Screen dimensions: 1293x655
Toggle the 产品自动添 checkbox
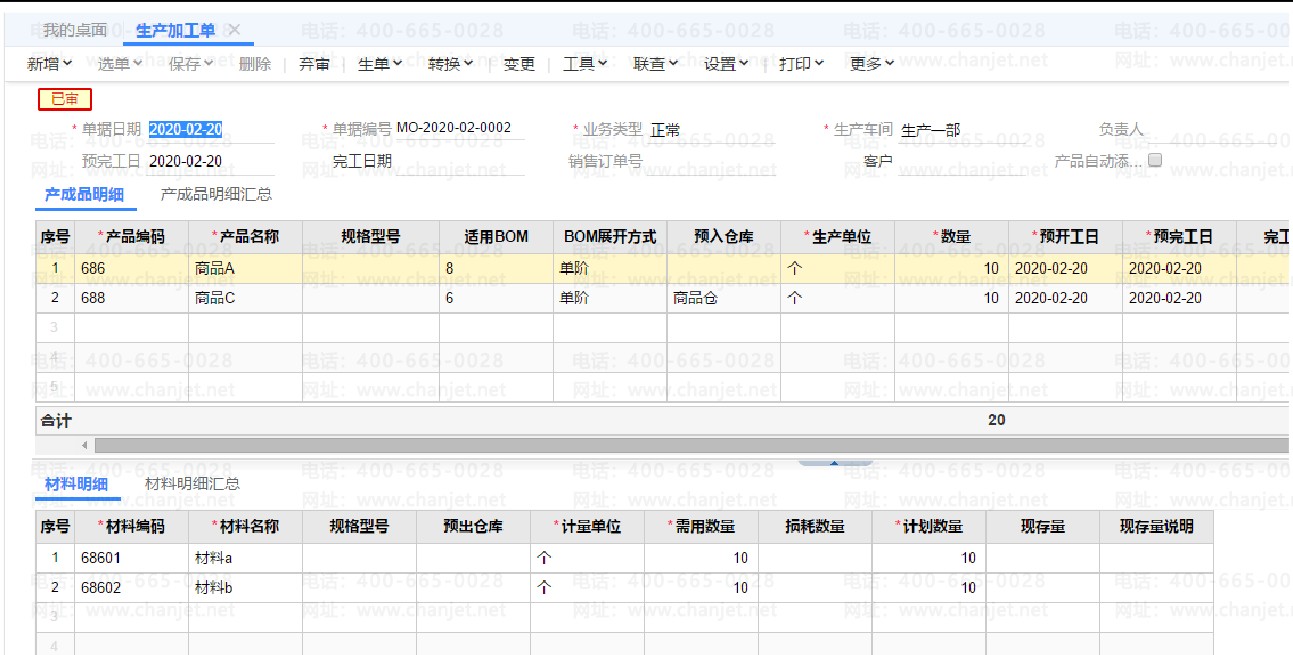pyautogui.click(x=1155, y=160)
